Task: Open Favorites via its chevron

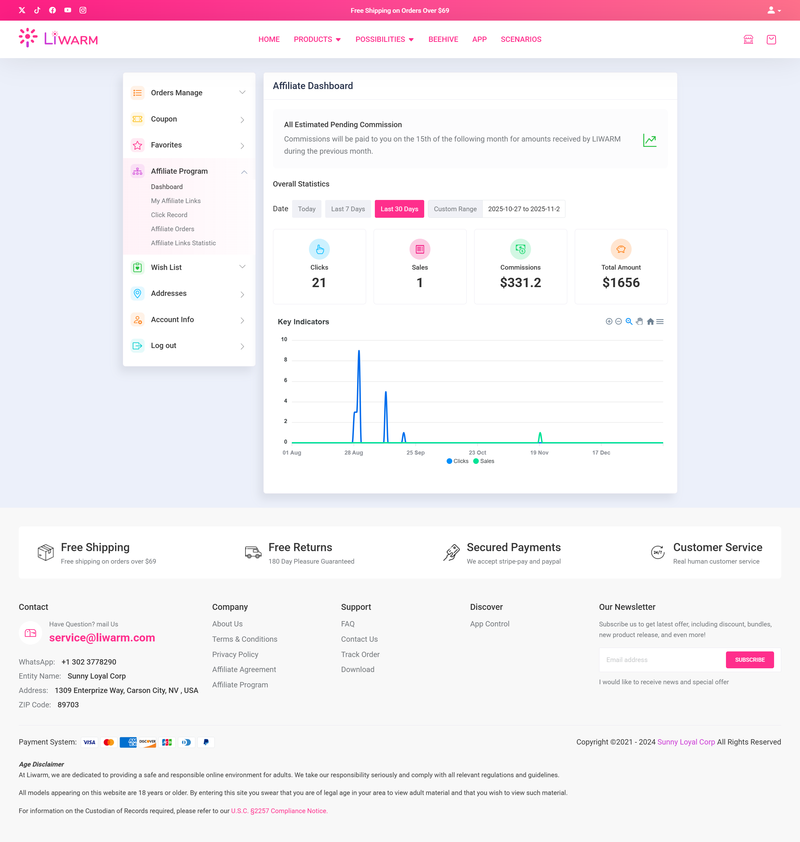Action: tap(242, 146)
